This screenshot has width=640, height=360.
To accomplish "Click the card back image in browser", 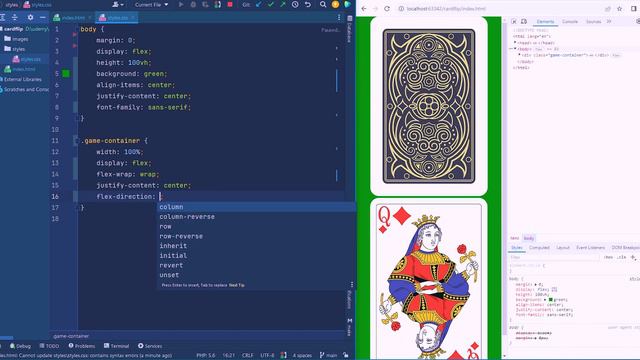I will [x=429, y=106].
